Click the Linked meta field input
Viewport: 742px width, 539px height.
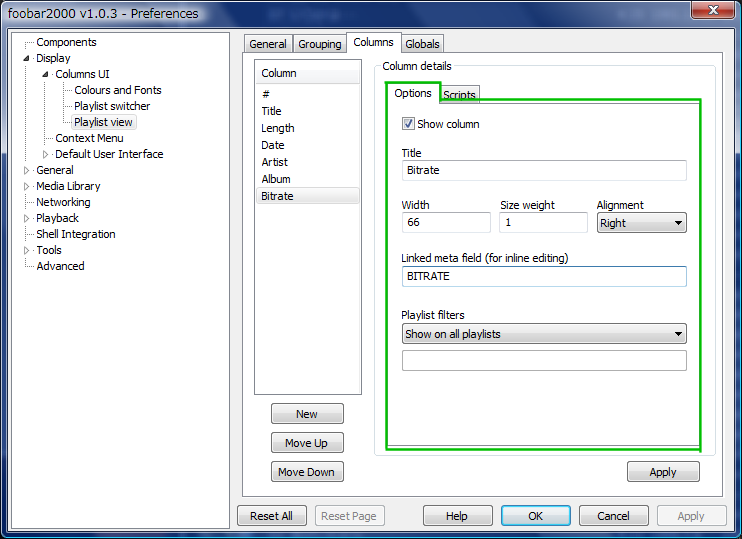(544, 276)
